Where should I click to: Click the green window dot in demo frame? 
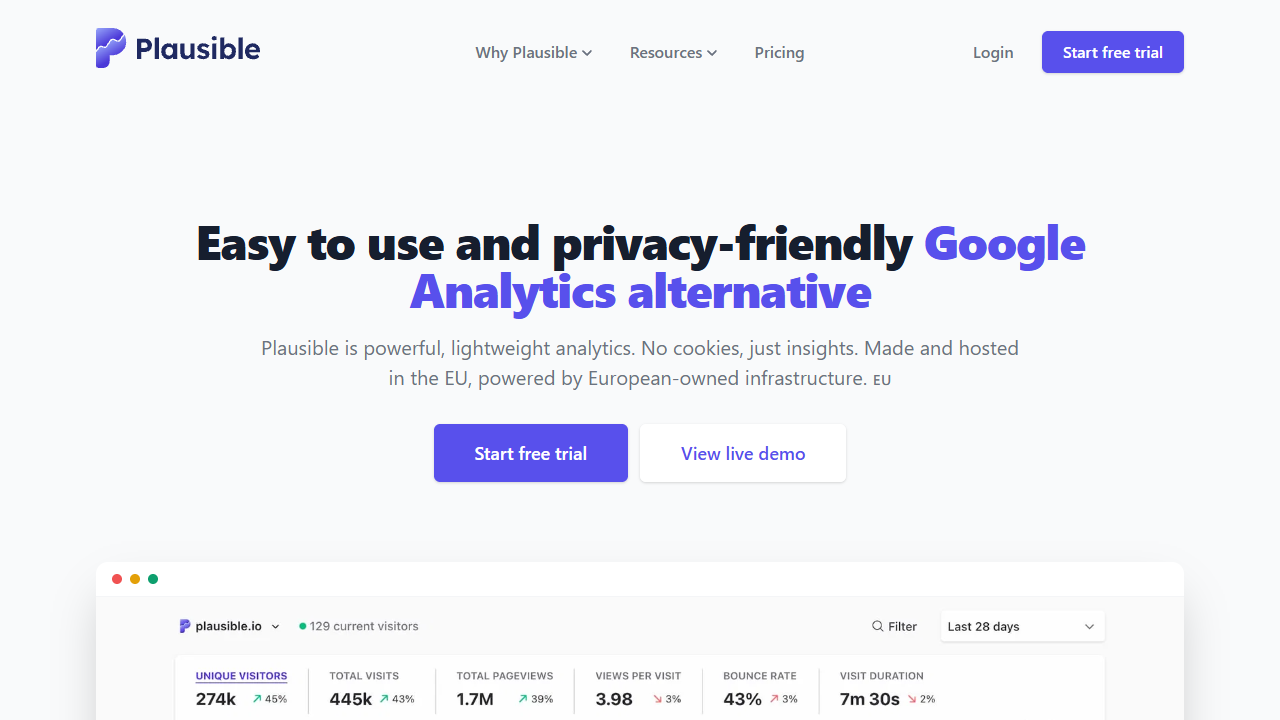point(153,579)
